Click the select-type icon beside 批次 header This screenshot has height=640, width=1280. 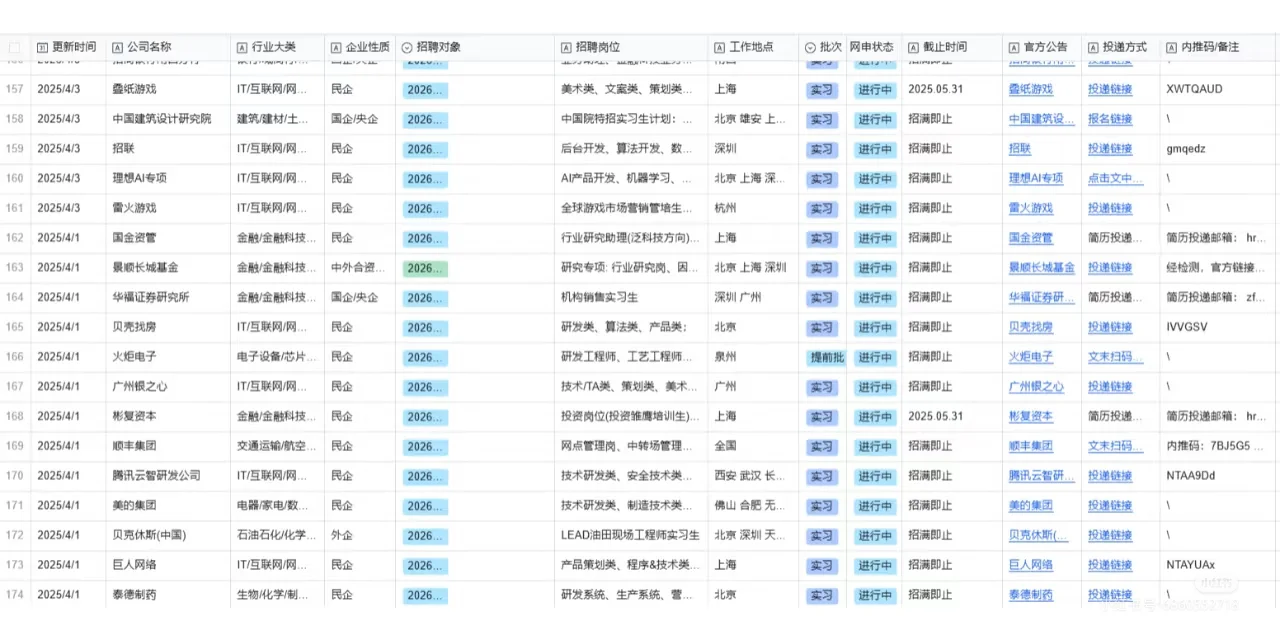tap(810, 47)
